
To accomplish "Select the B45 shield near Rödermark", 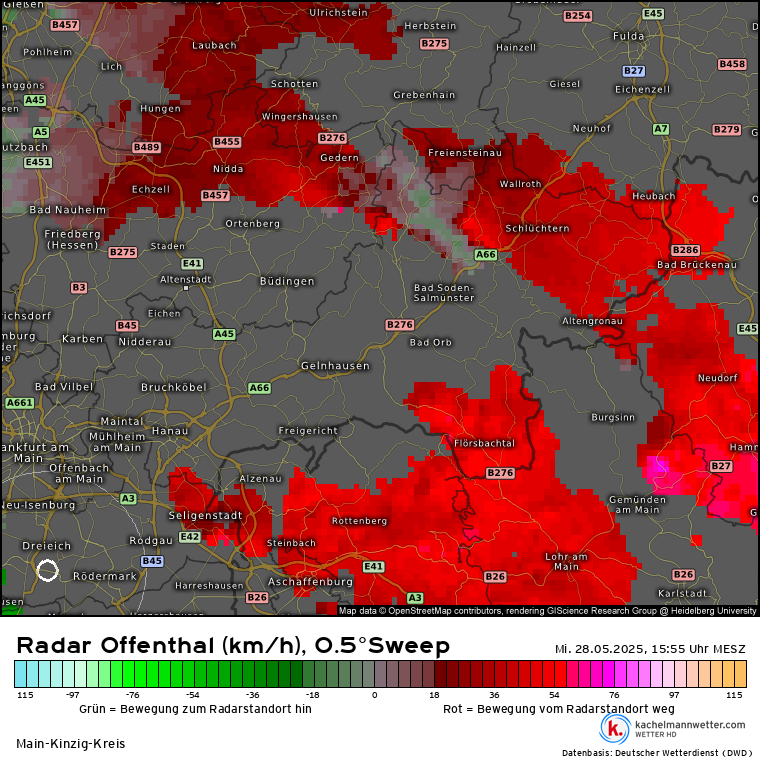I will (x=152, y=561).
